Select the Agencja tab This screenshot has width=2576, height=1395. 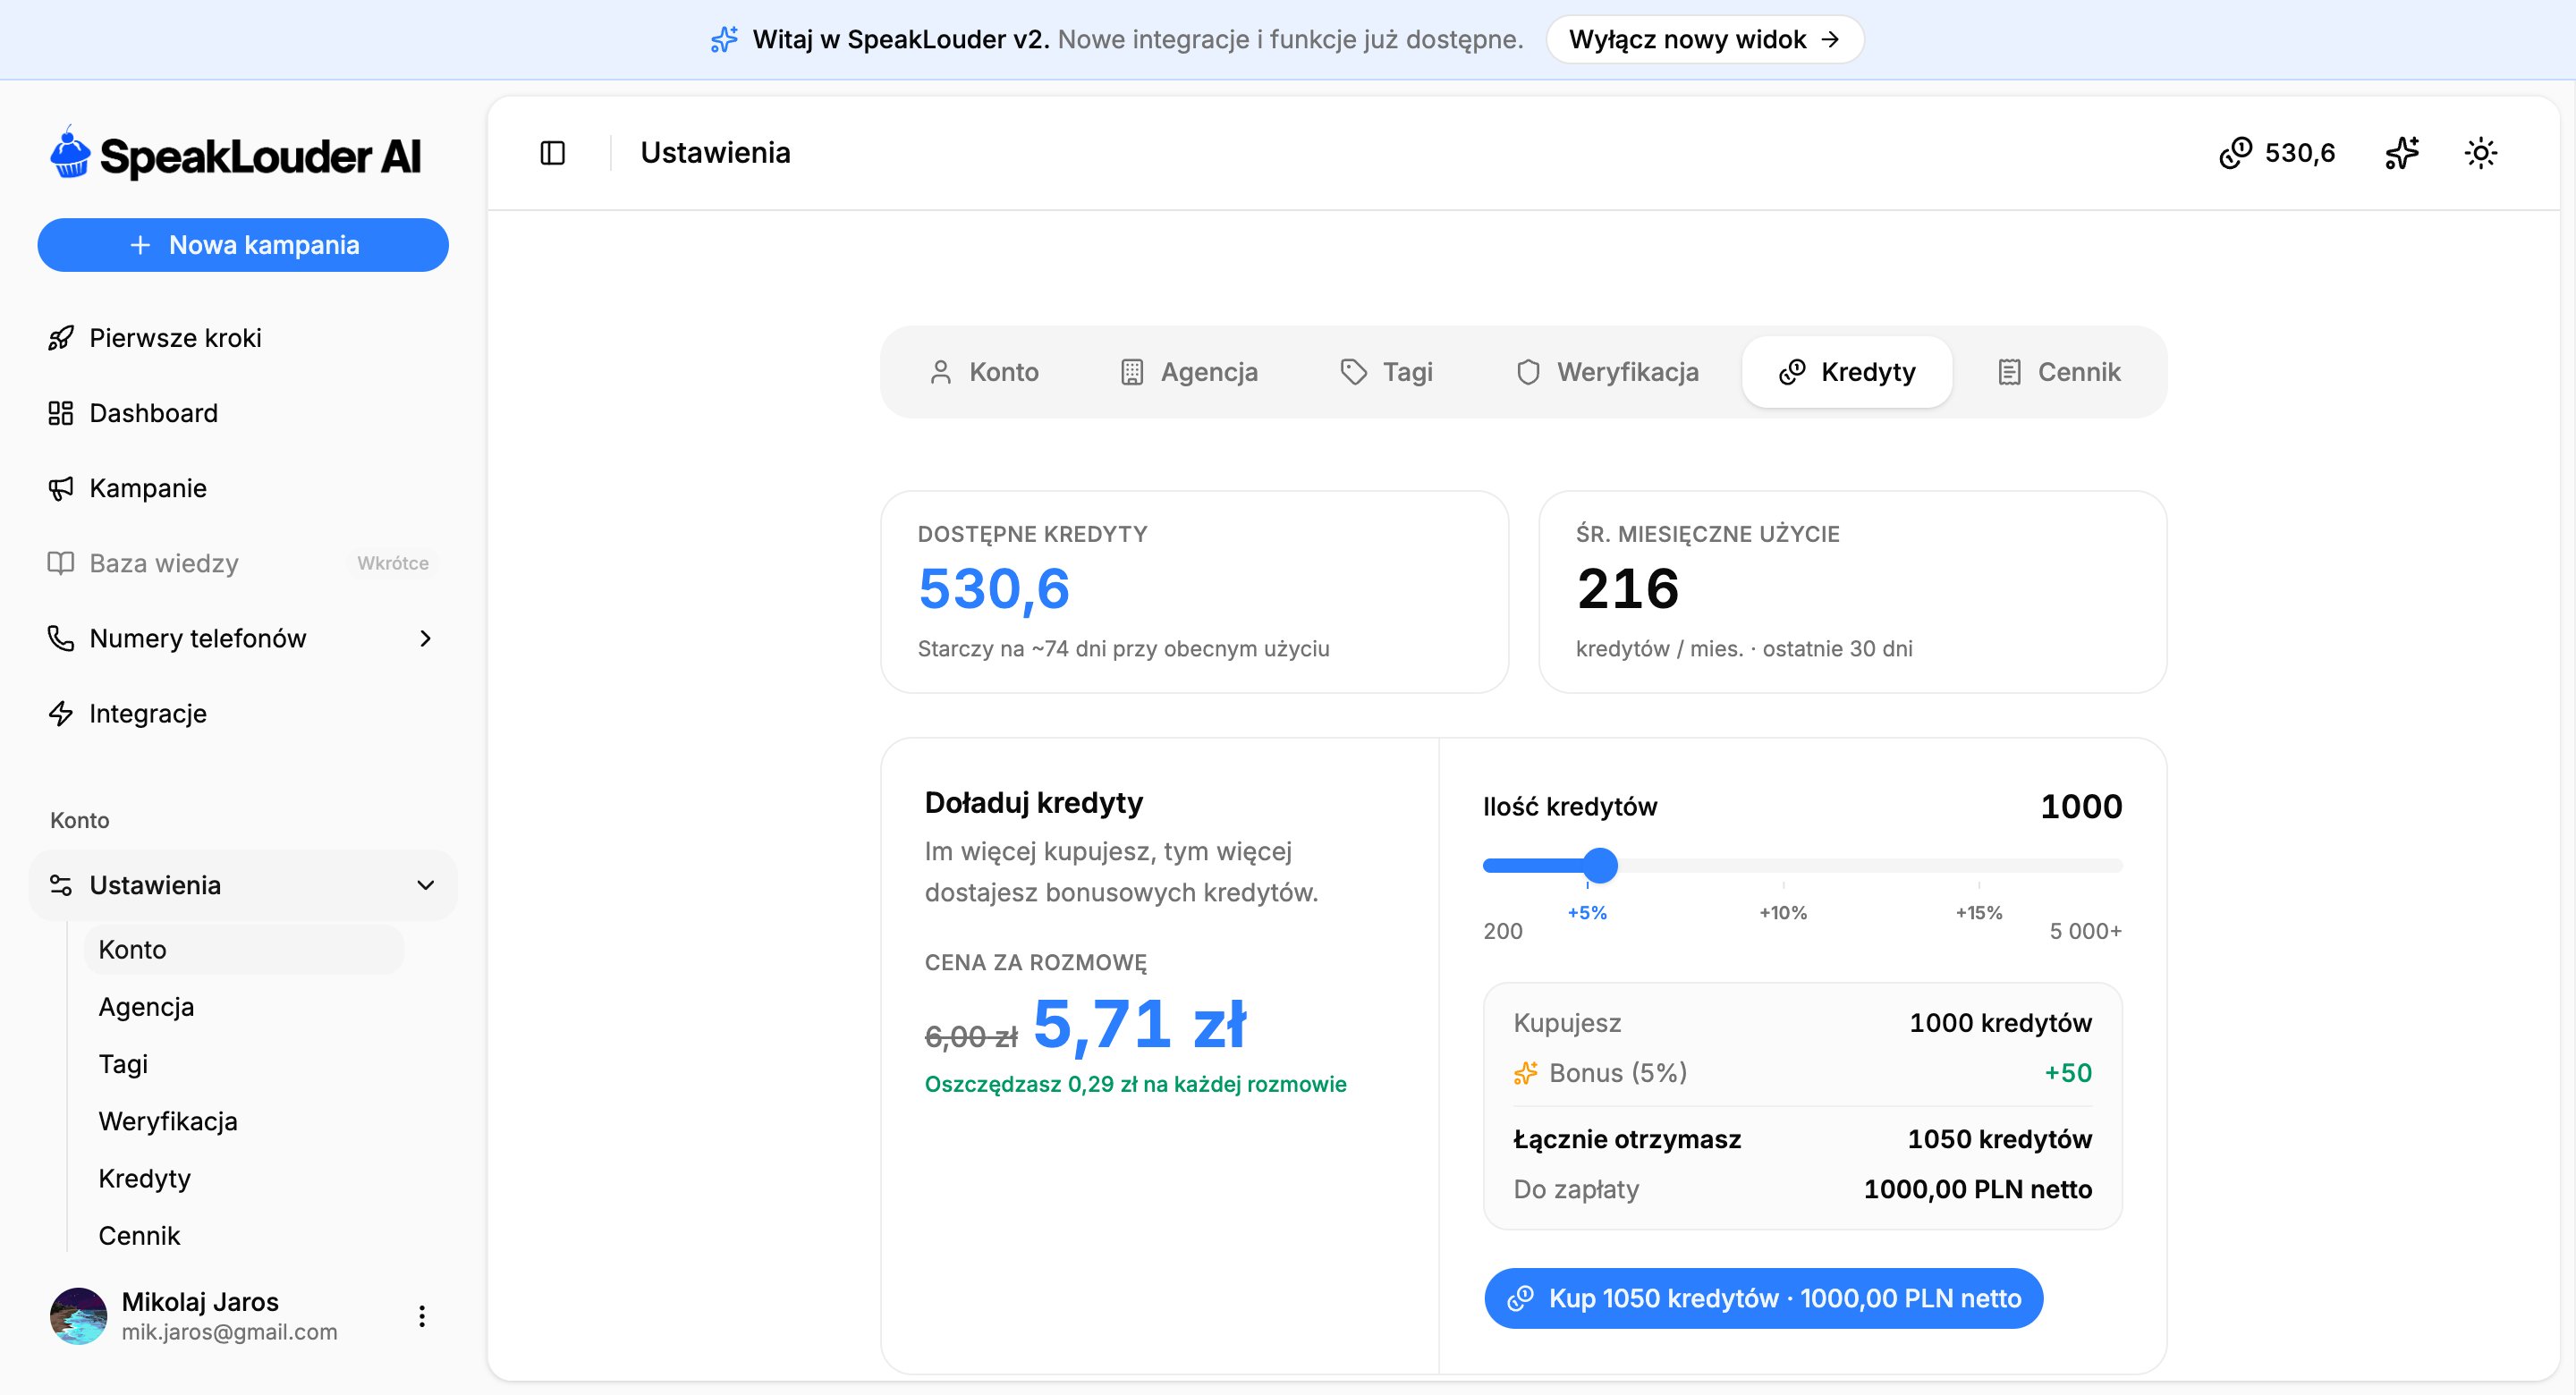point(1189,372)
